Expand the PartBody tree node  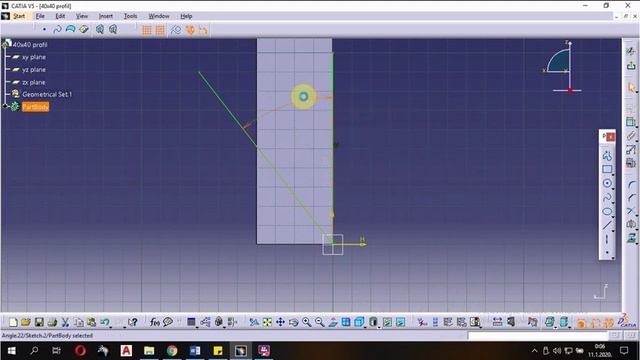[5, 107]
